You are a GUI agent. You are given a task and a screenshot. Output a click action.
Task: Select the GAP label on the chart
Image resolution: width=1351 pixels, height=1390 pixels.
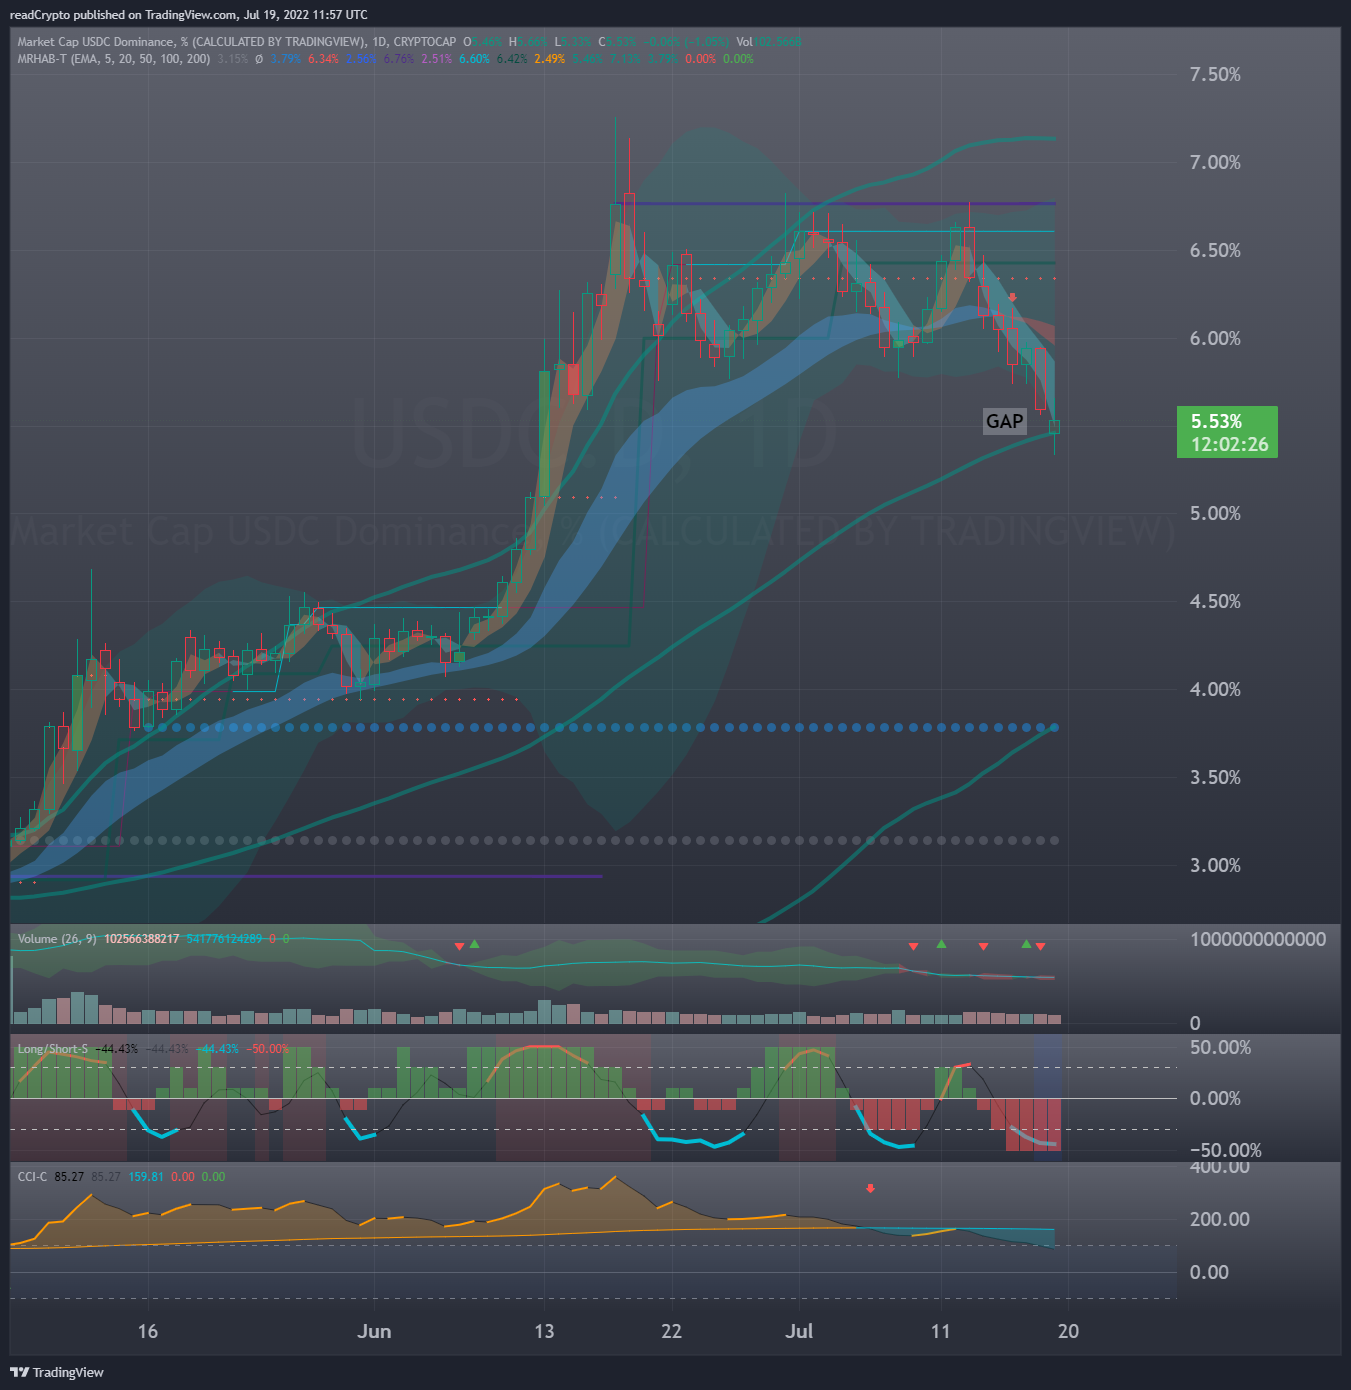(x=1005, y=421)
